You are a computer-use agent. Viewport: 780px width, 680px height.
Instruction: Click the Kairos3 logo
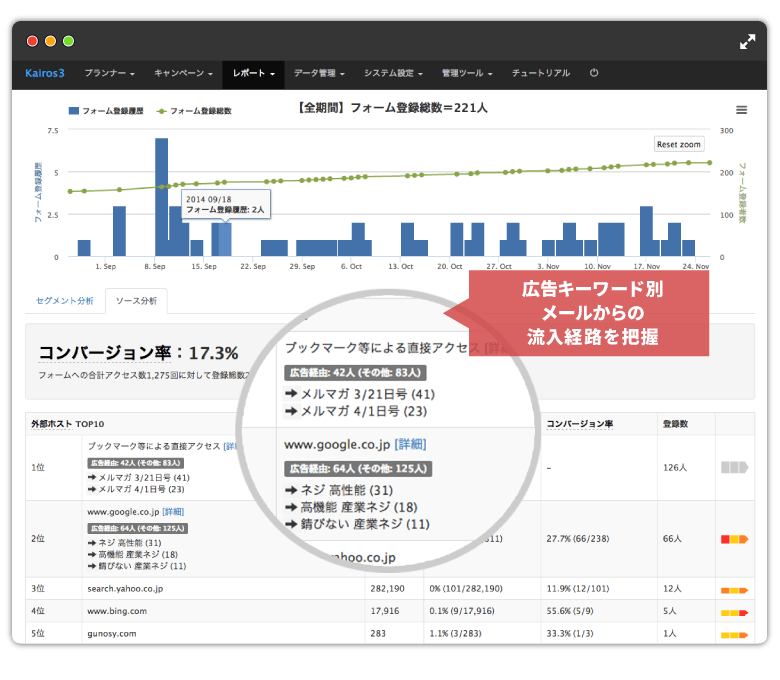[45, 73]
